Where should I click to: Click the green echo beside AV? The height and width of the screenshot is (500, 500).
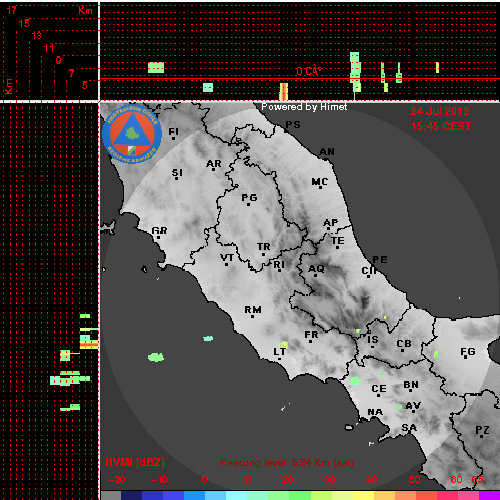399,408
